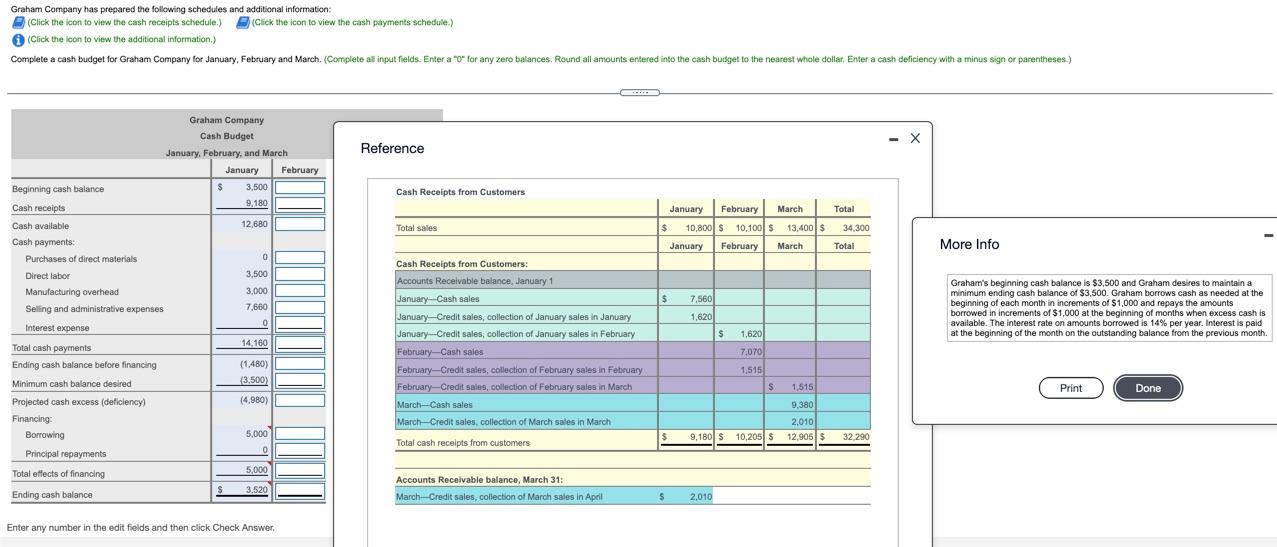Image resolution: width=1277 pixels, height=547 pixels.
Task: Select February Minimum cash balance desired field
Action: [x=301, y=381]
